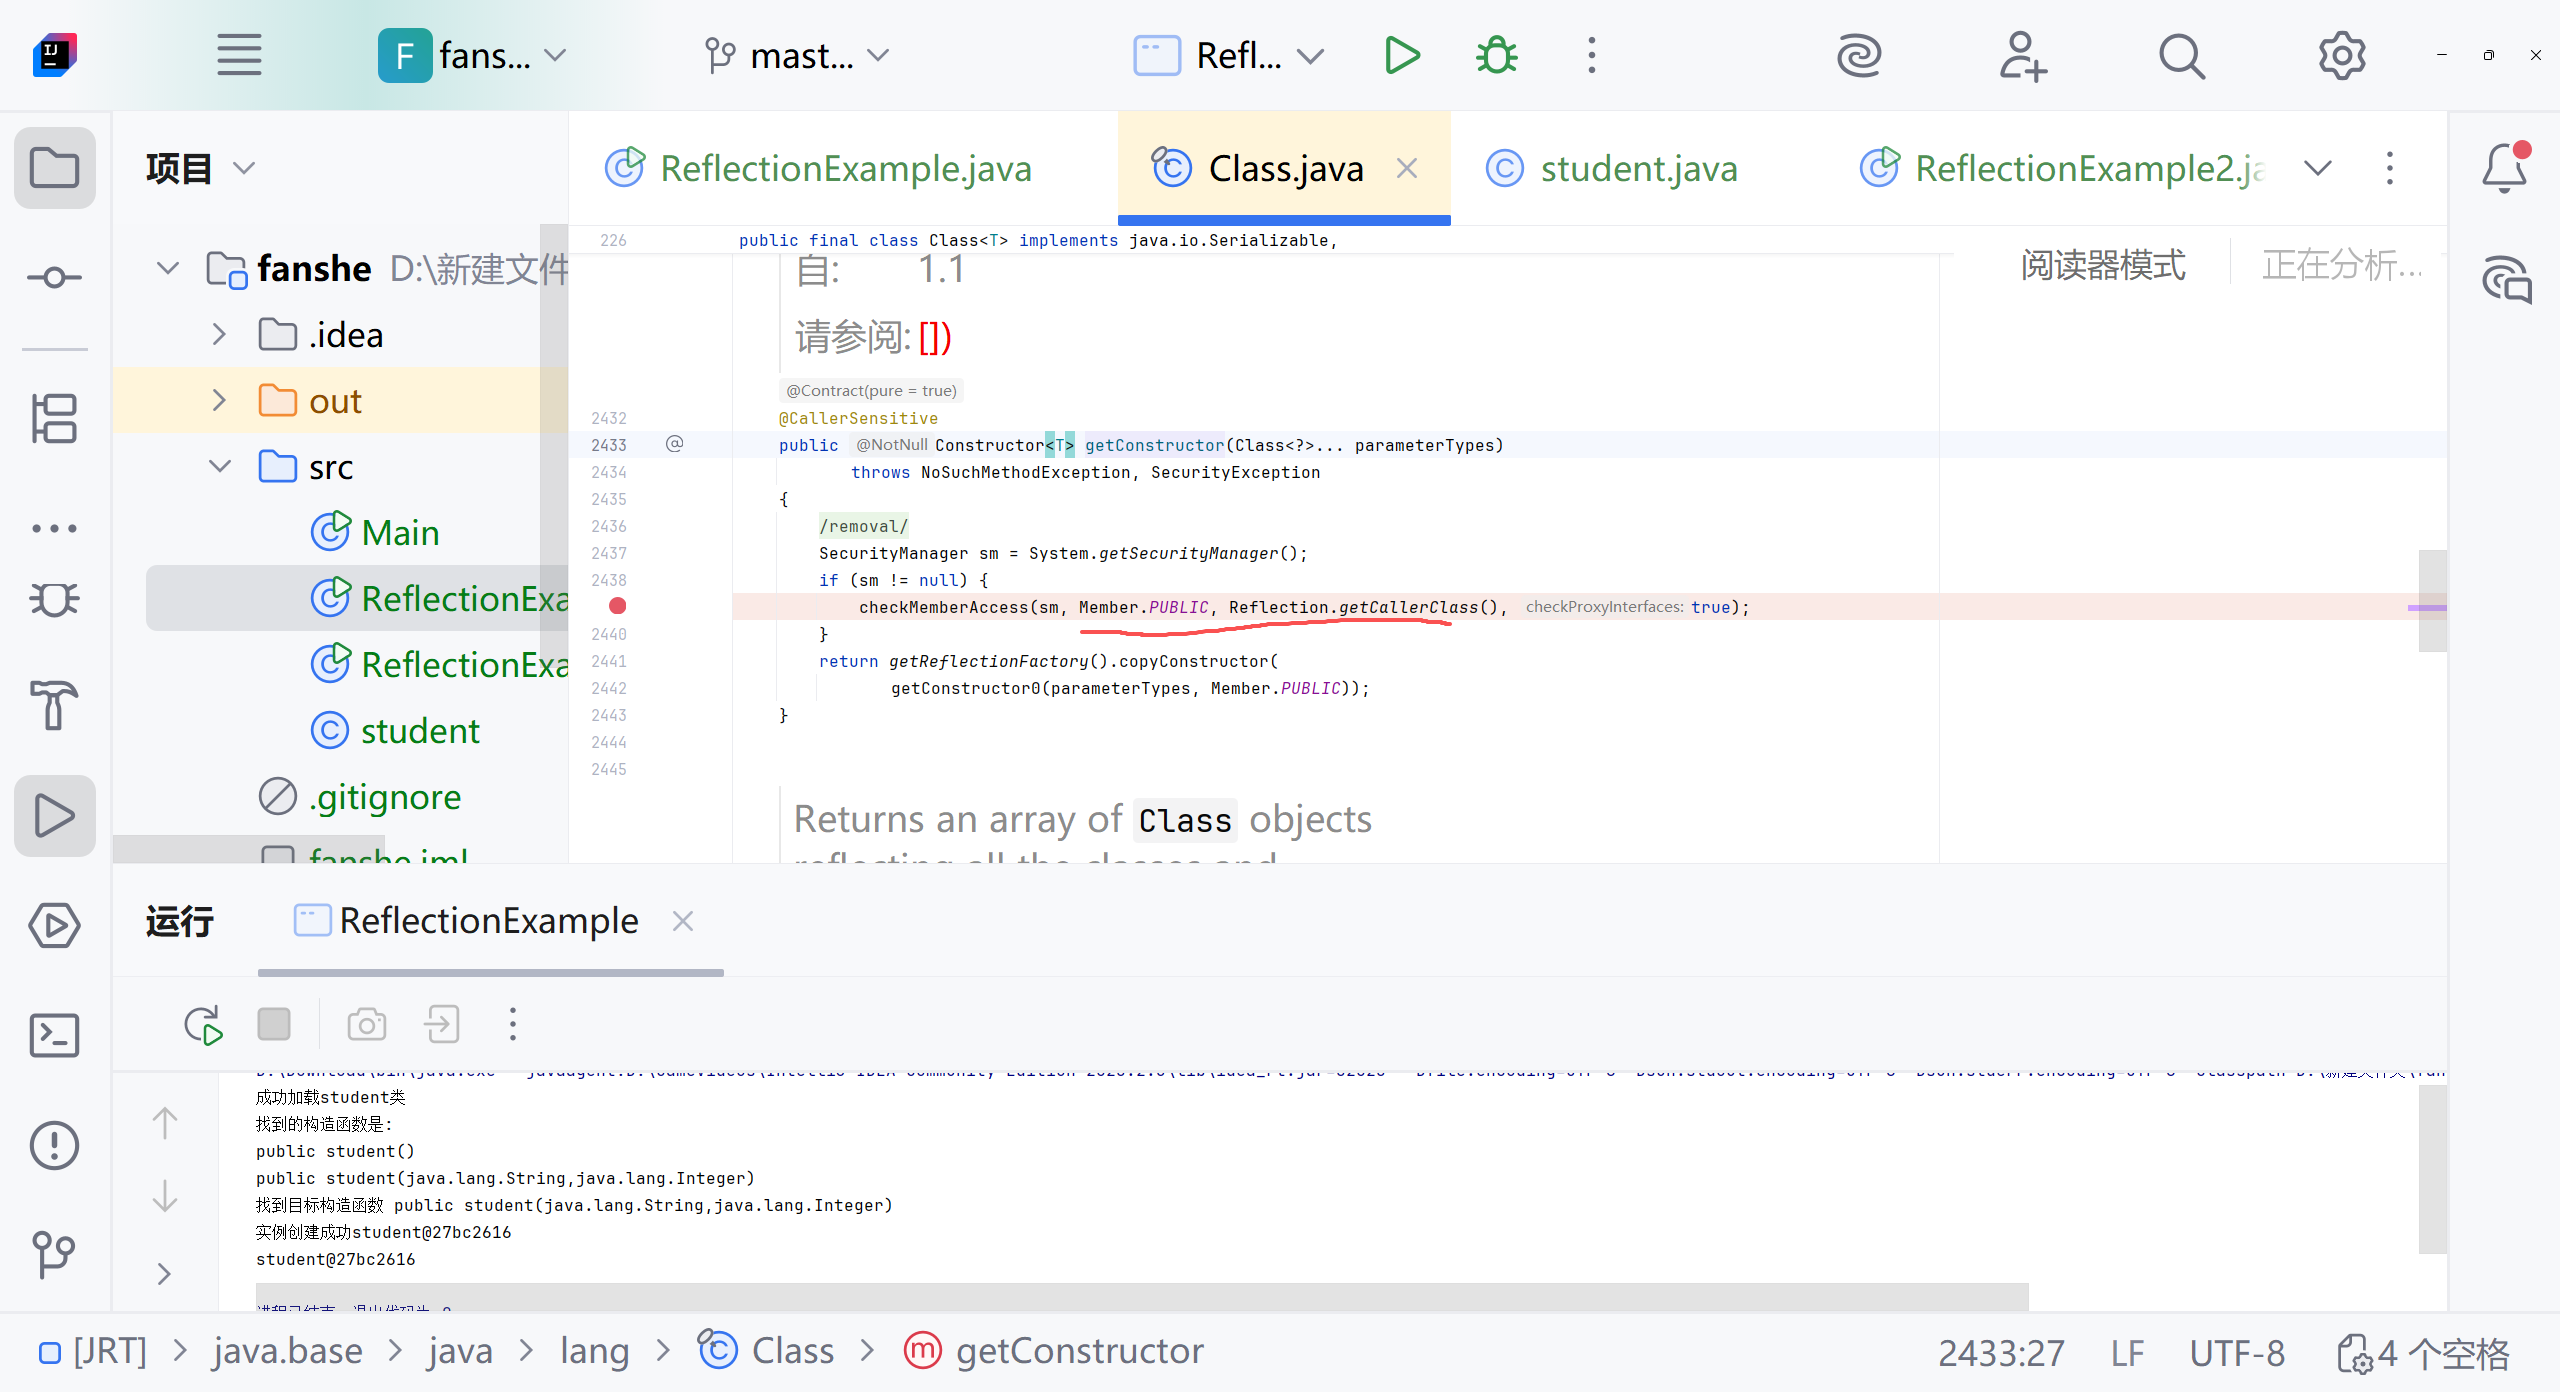The image size is (2560, 1392).
Task: Expand the out folder in tree
Action: [219, 401]
